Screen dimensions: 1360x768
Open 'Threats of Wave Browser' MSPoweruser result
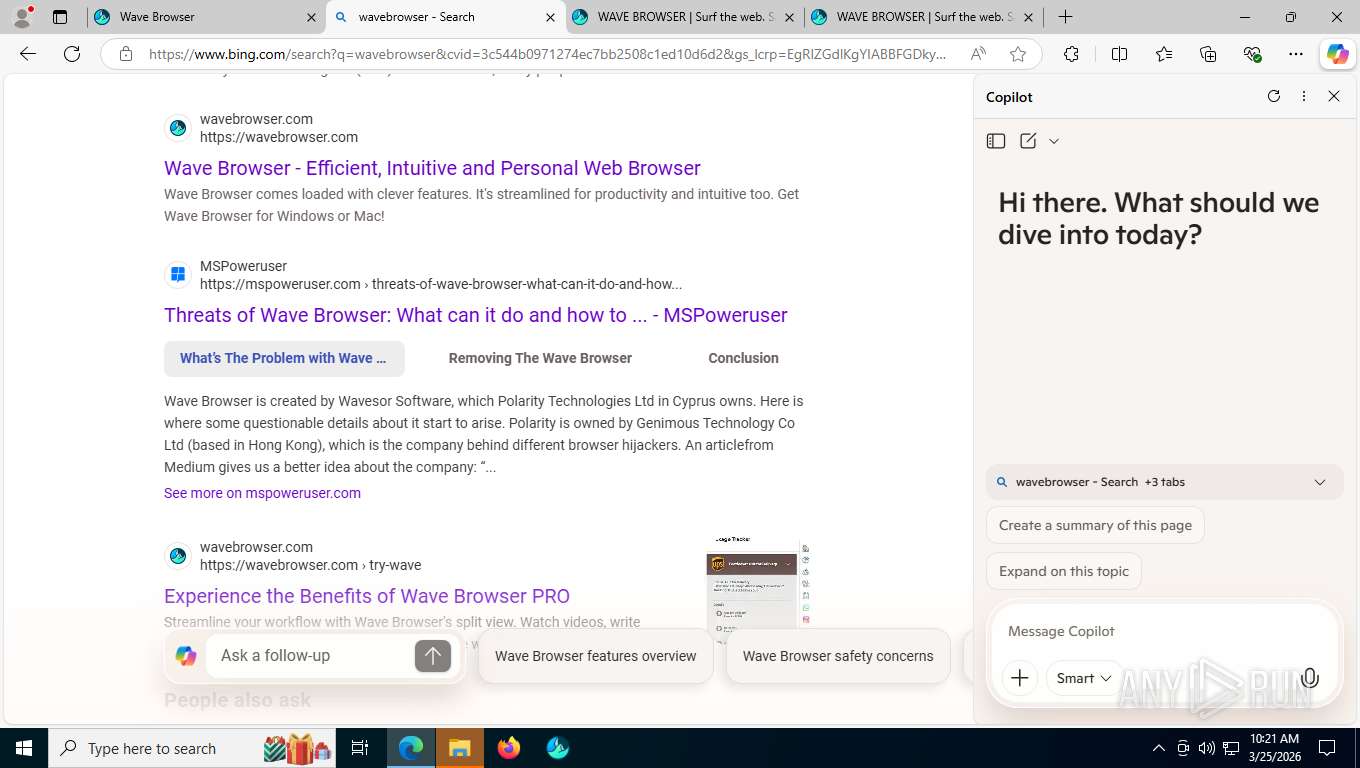[476, 315]
